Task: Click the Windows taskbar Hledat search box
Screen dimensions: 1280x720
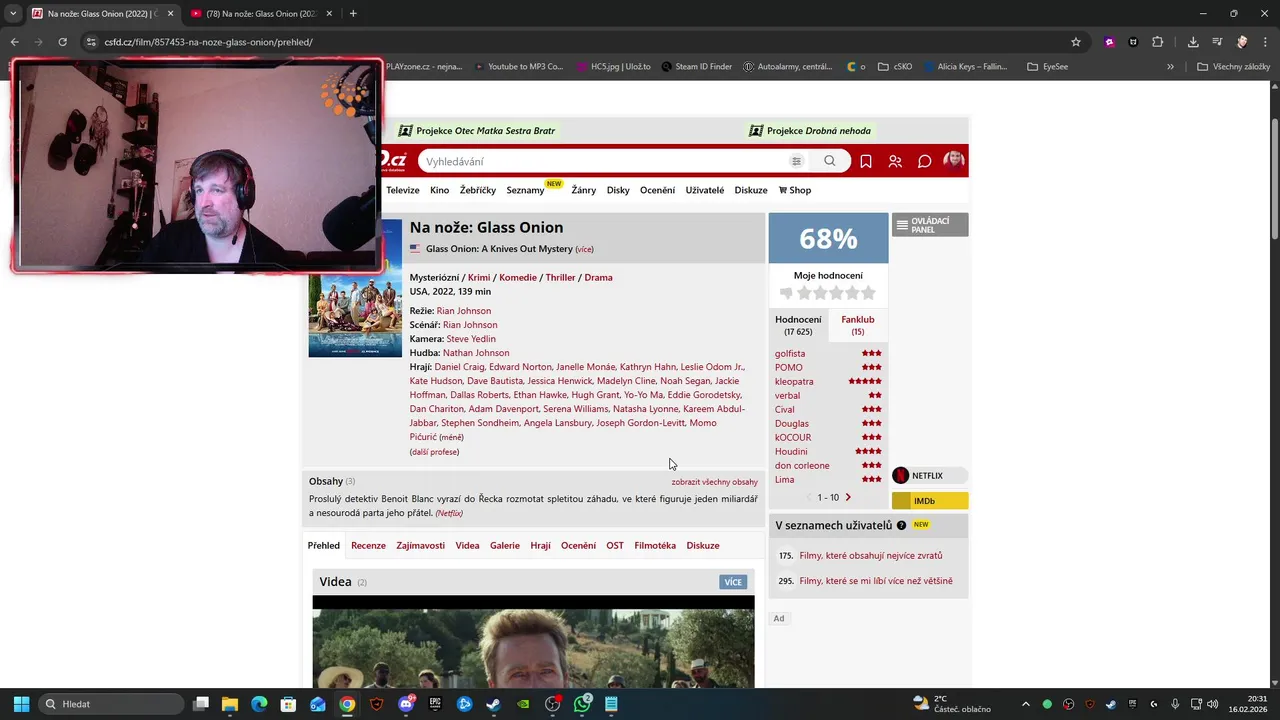Action: tap(110, 704)
